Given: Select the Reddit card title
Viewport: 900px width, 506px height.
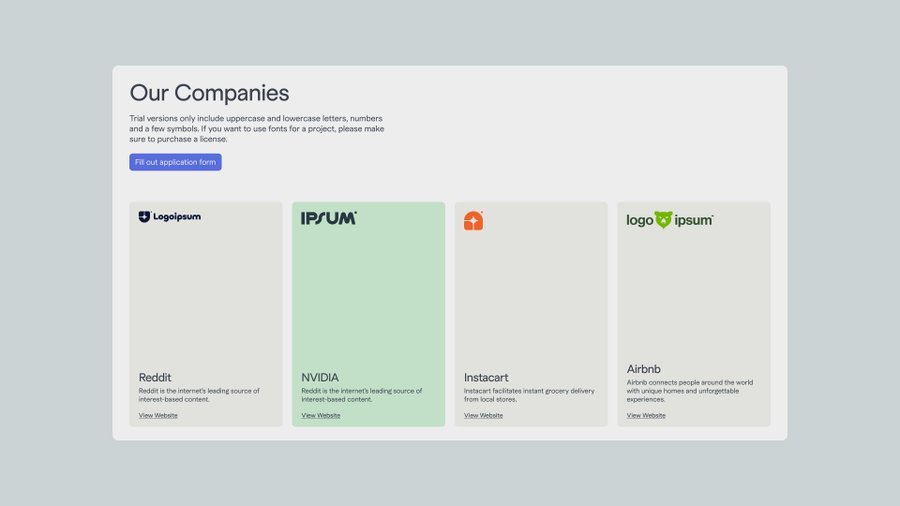Looking at the screenshot, I should (x=155, y=377).
